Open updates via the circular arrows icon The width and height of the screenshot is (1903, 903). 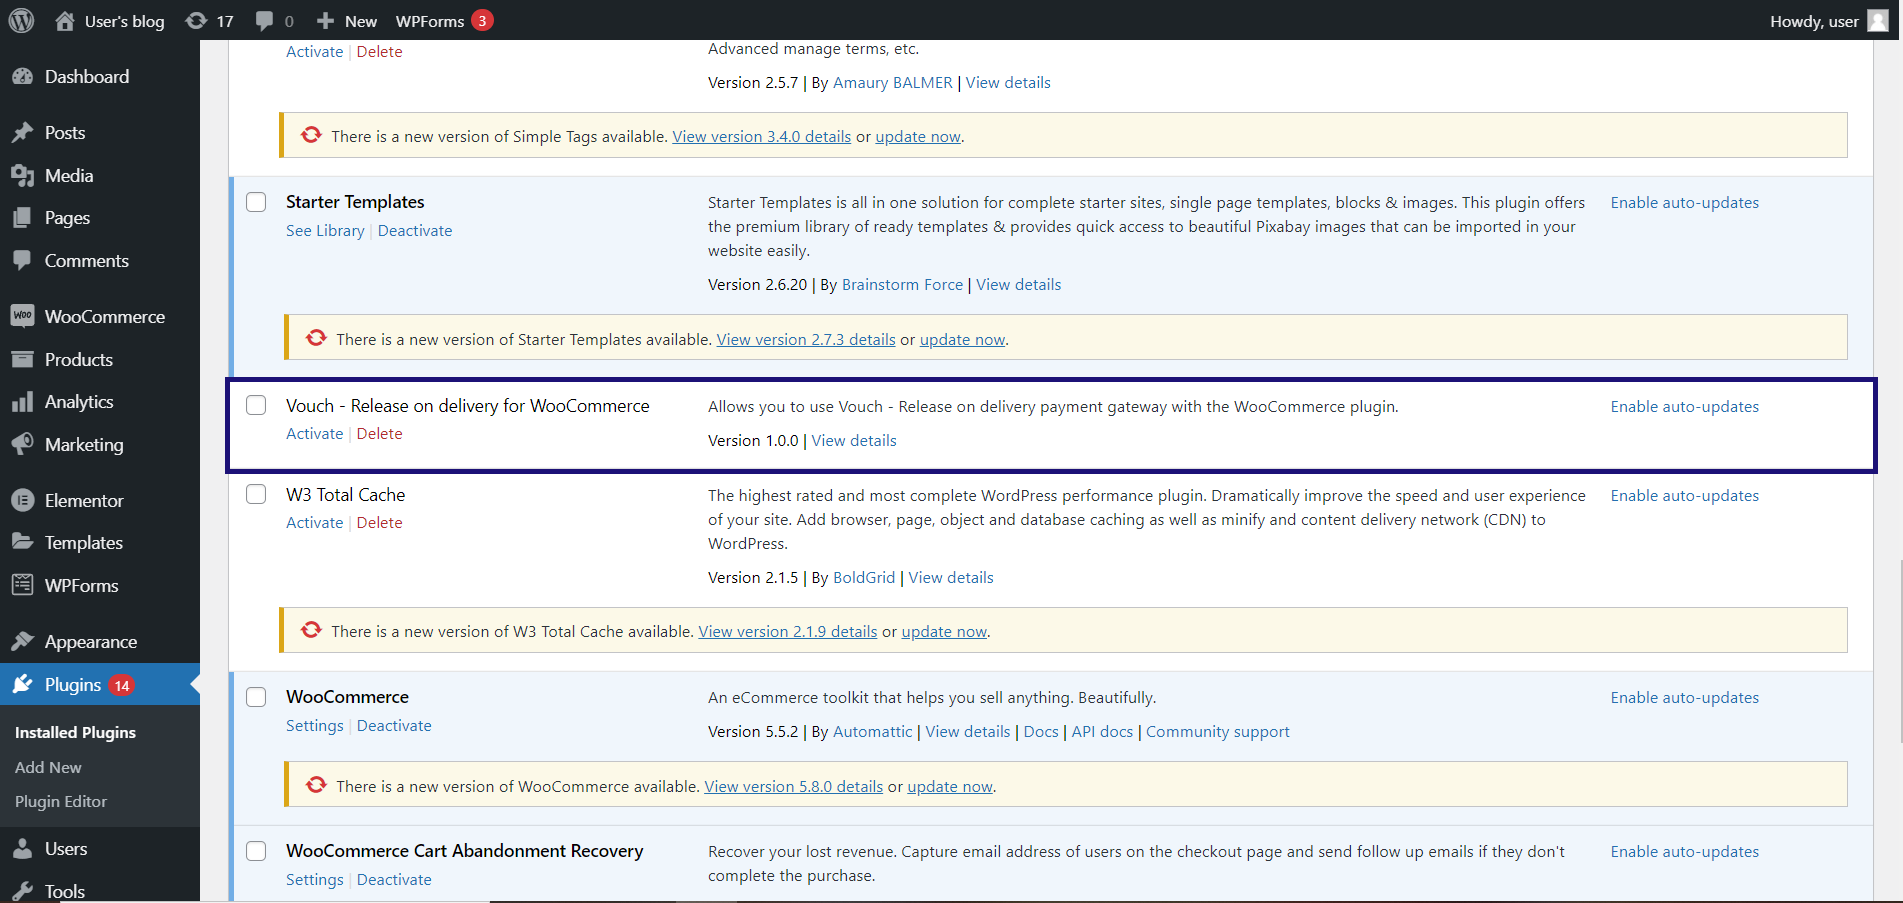(x=197, y=20)
